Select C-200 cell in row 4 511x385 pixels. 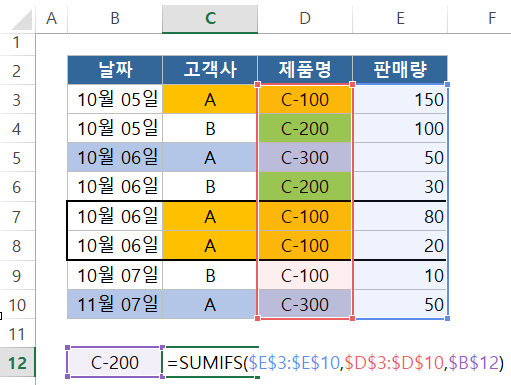click(x=305, y=129)
